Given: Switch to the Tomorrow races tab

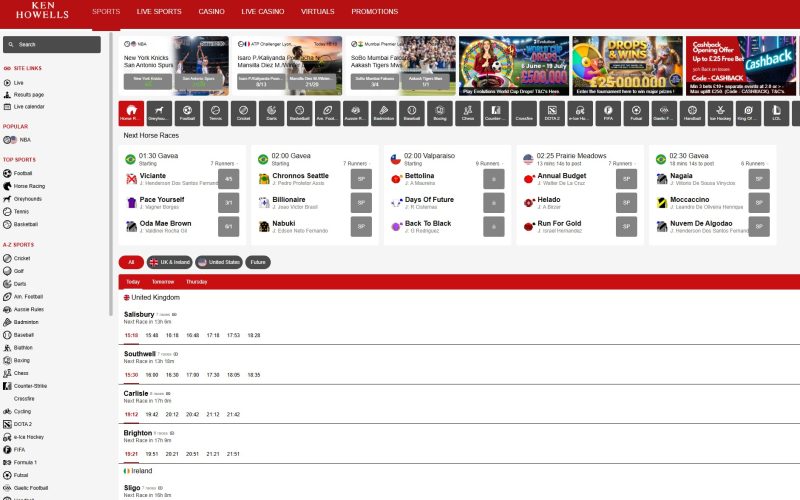Looking at the screenshot, I should pos(163,282).
